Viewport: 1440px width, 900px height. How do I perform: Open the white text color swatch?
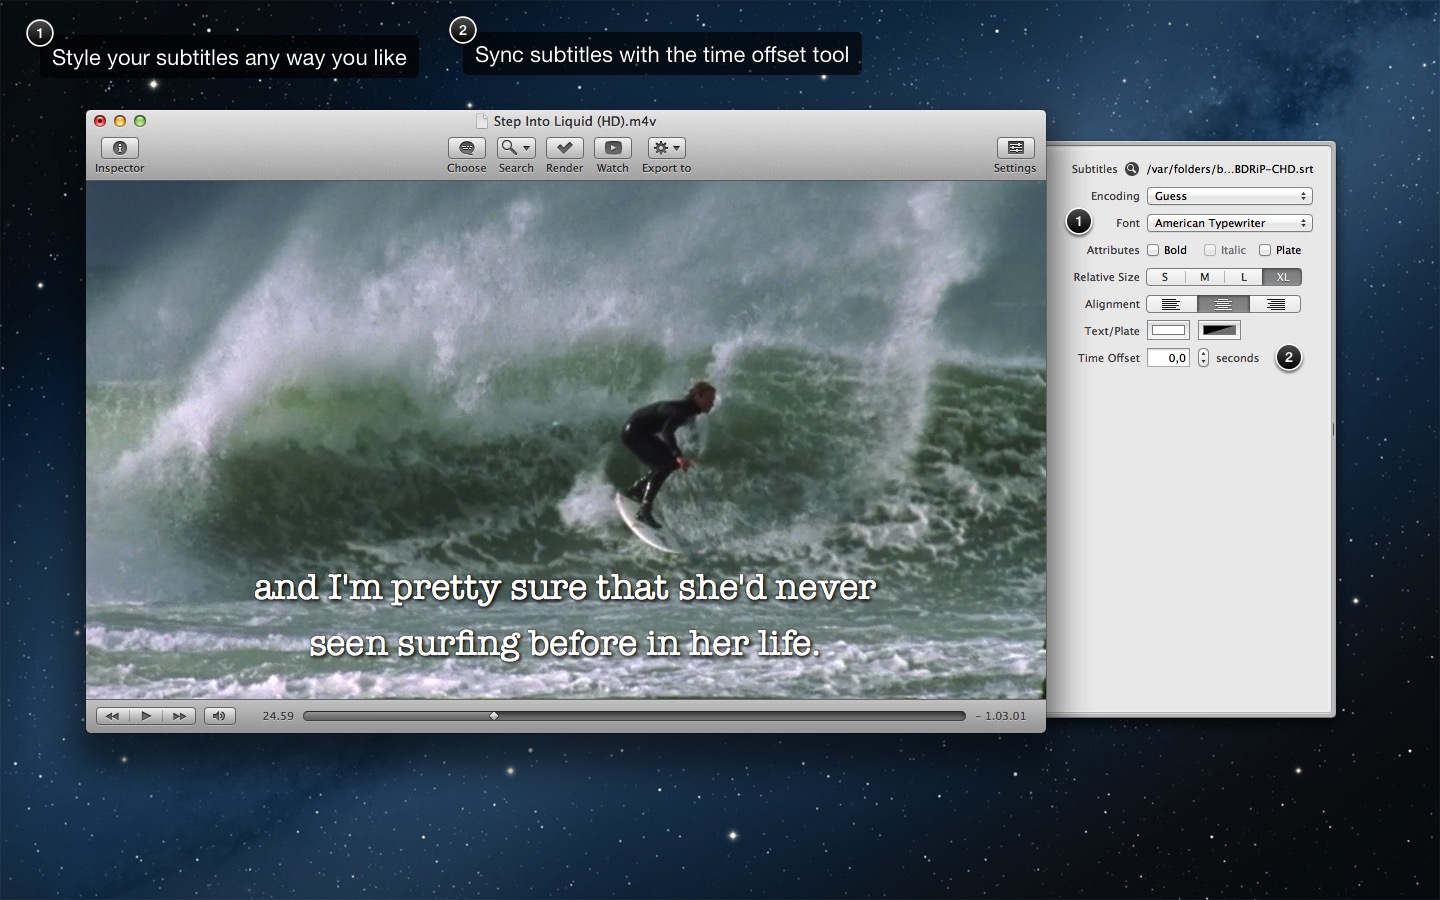(1168, 331)
